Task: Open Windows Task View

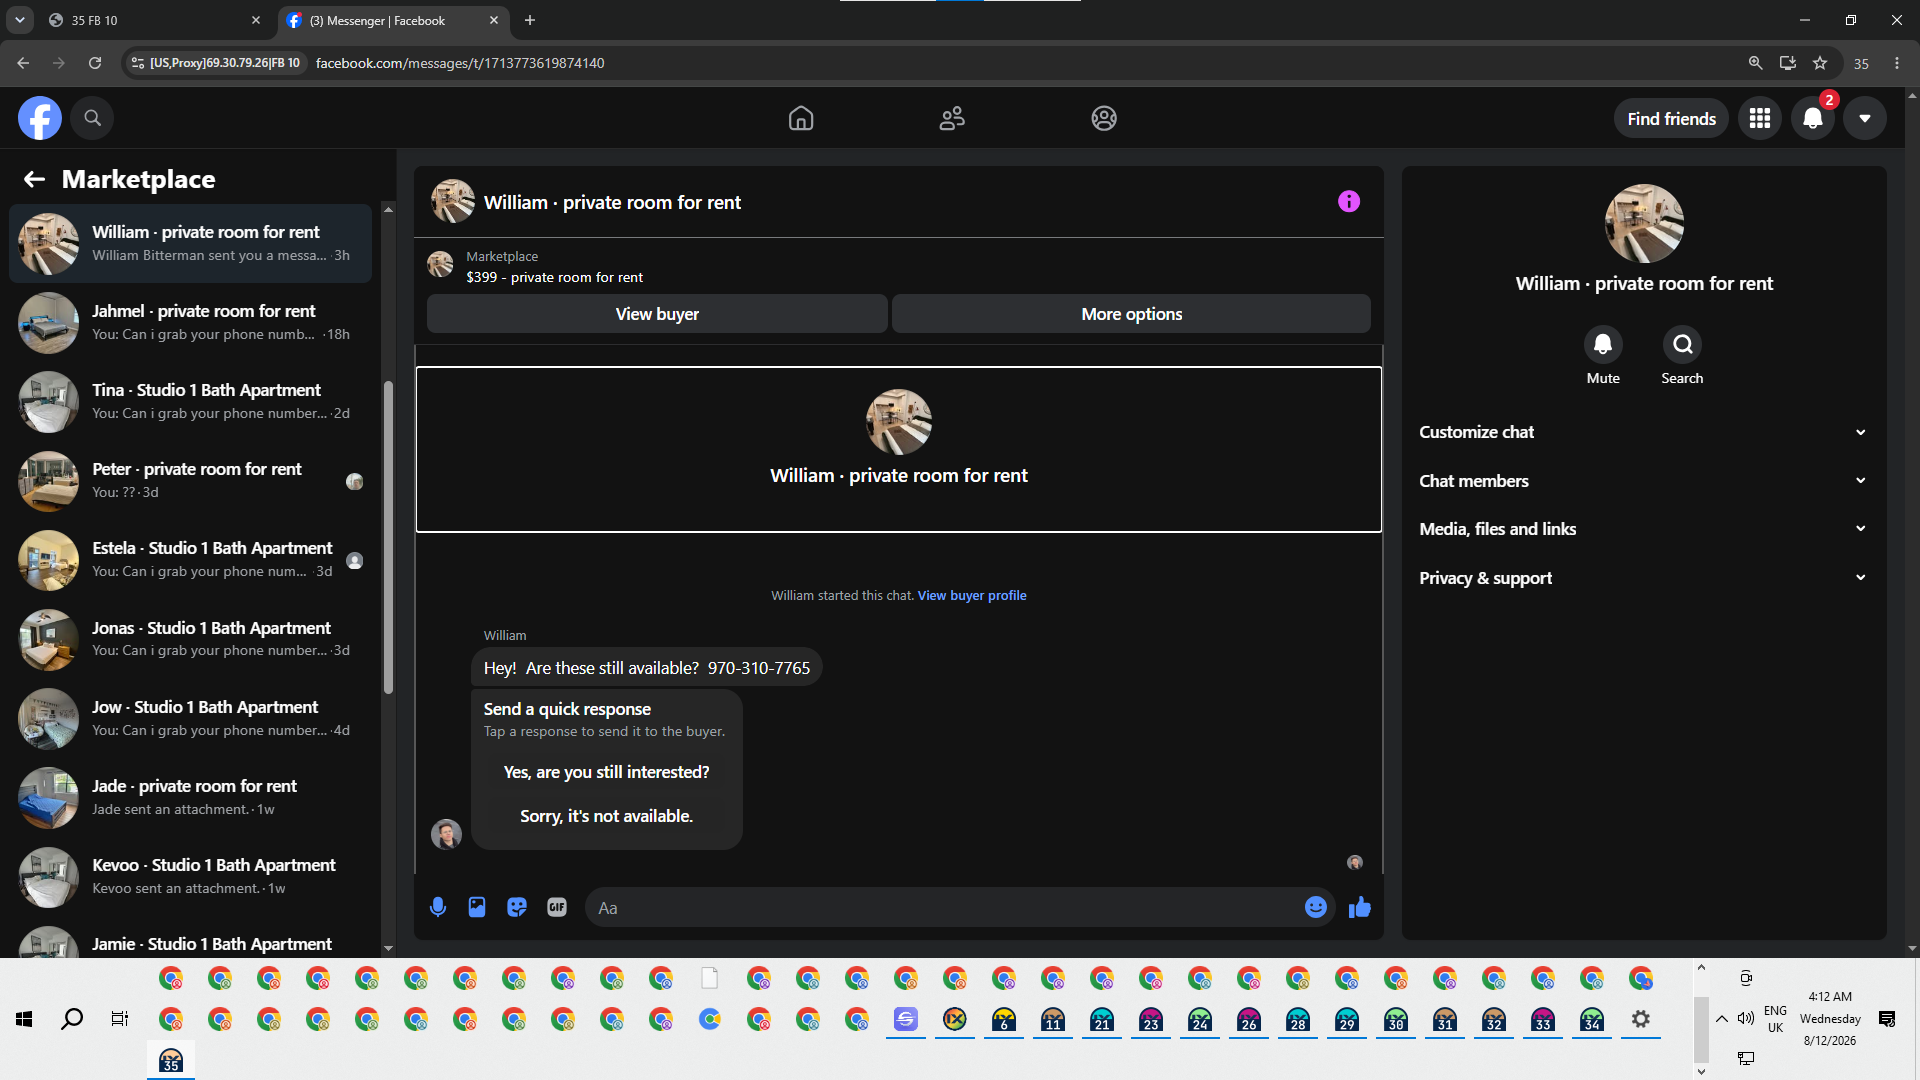Action: (x=120, y=1019)
